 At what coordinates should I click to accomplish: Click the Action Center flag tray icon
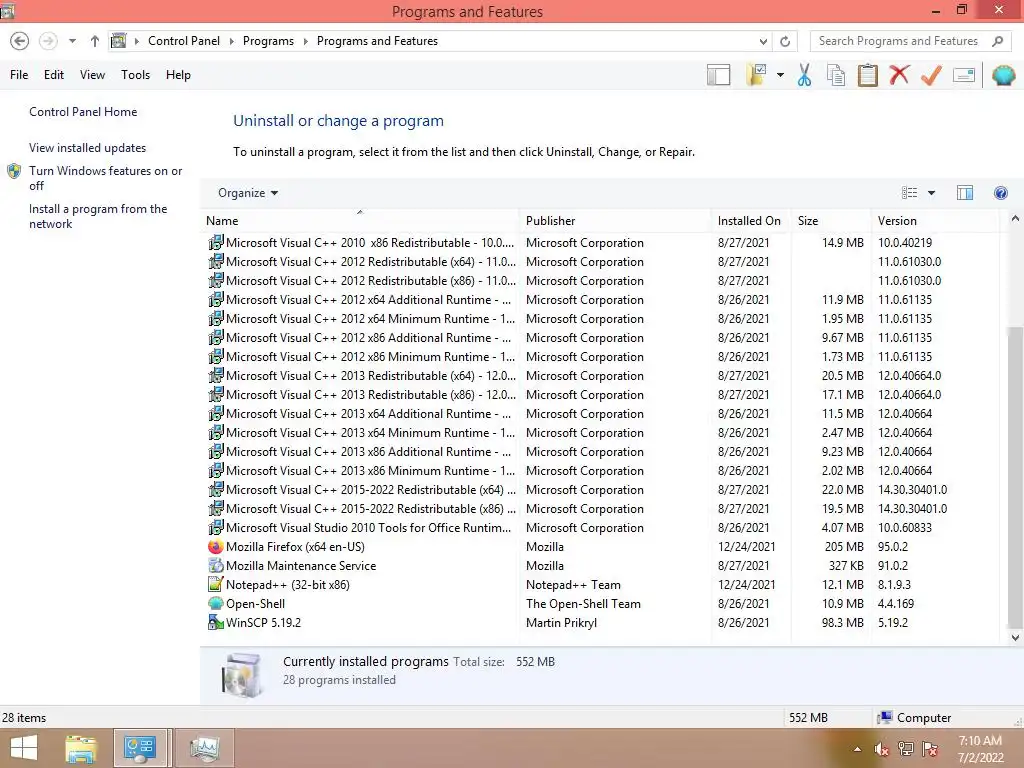930,749
